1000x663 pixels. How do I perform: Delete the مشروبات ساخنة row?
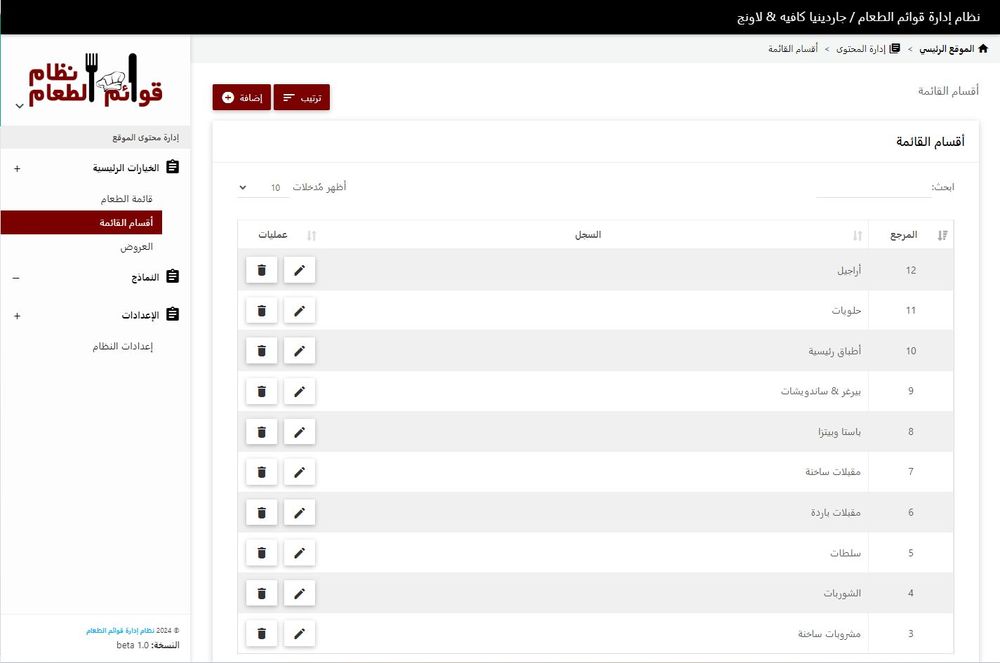[261, 633]
